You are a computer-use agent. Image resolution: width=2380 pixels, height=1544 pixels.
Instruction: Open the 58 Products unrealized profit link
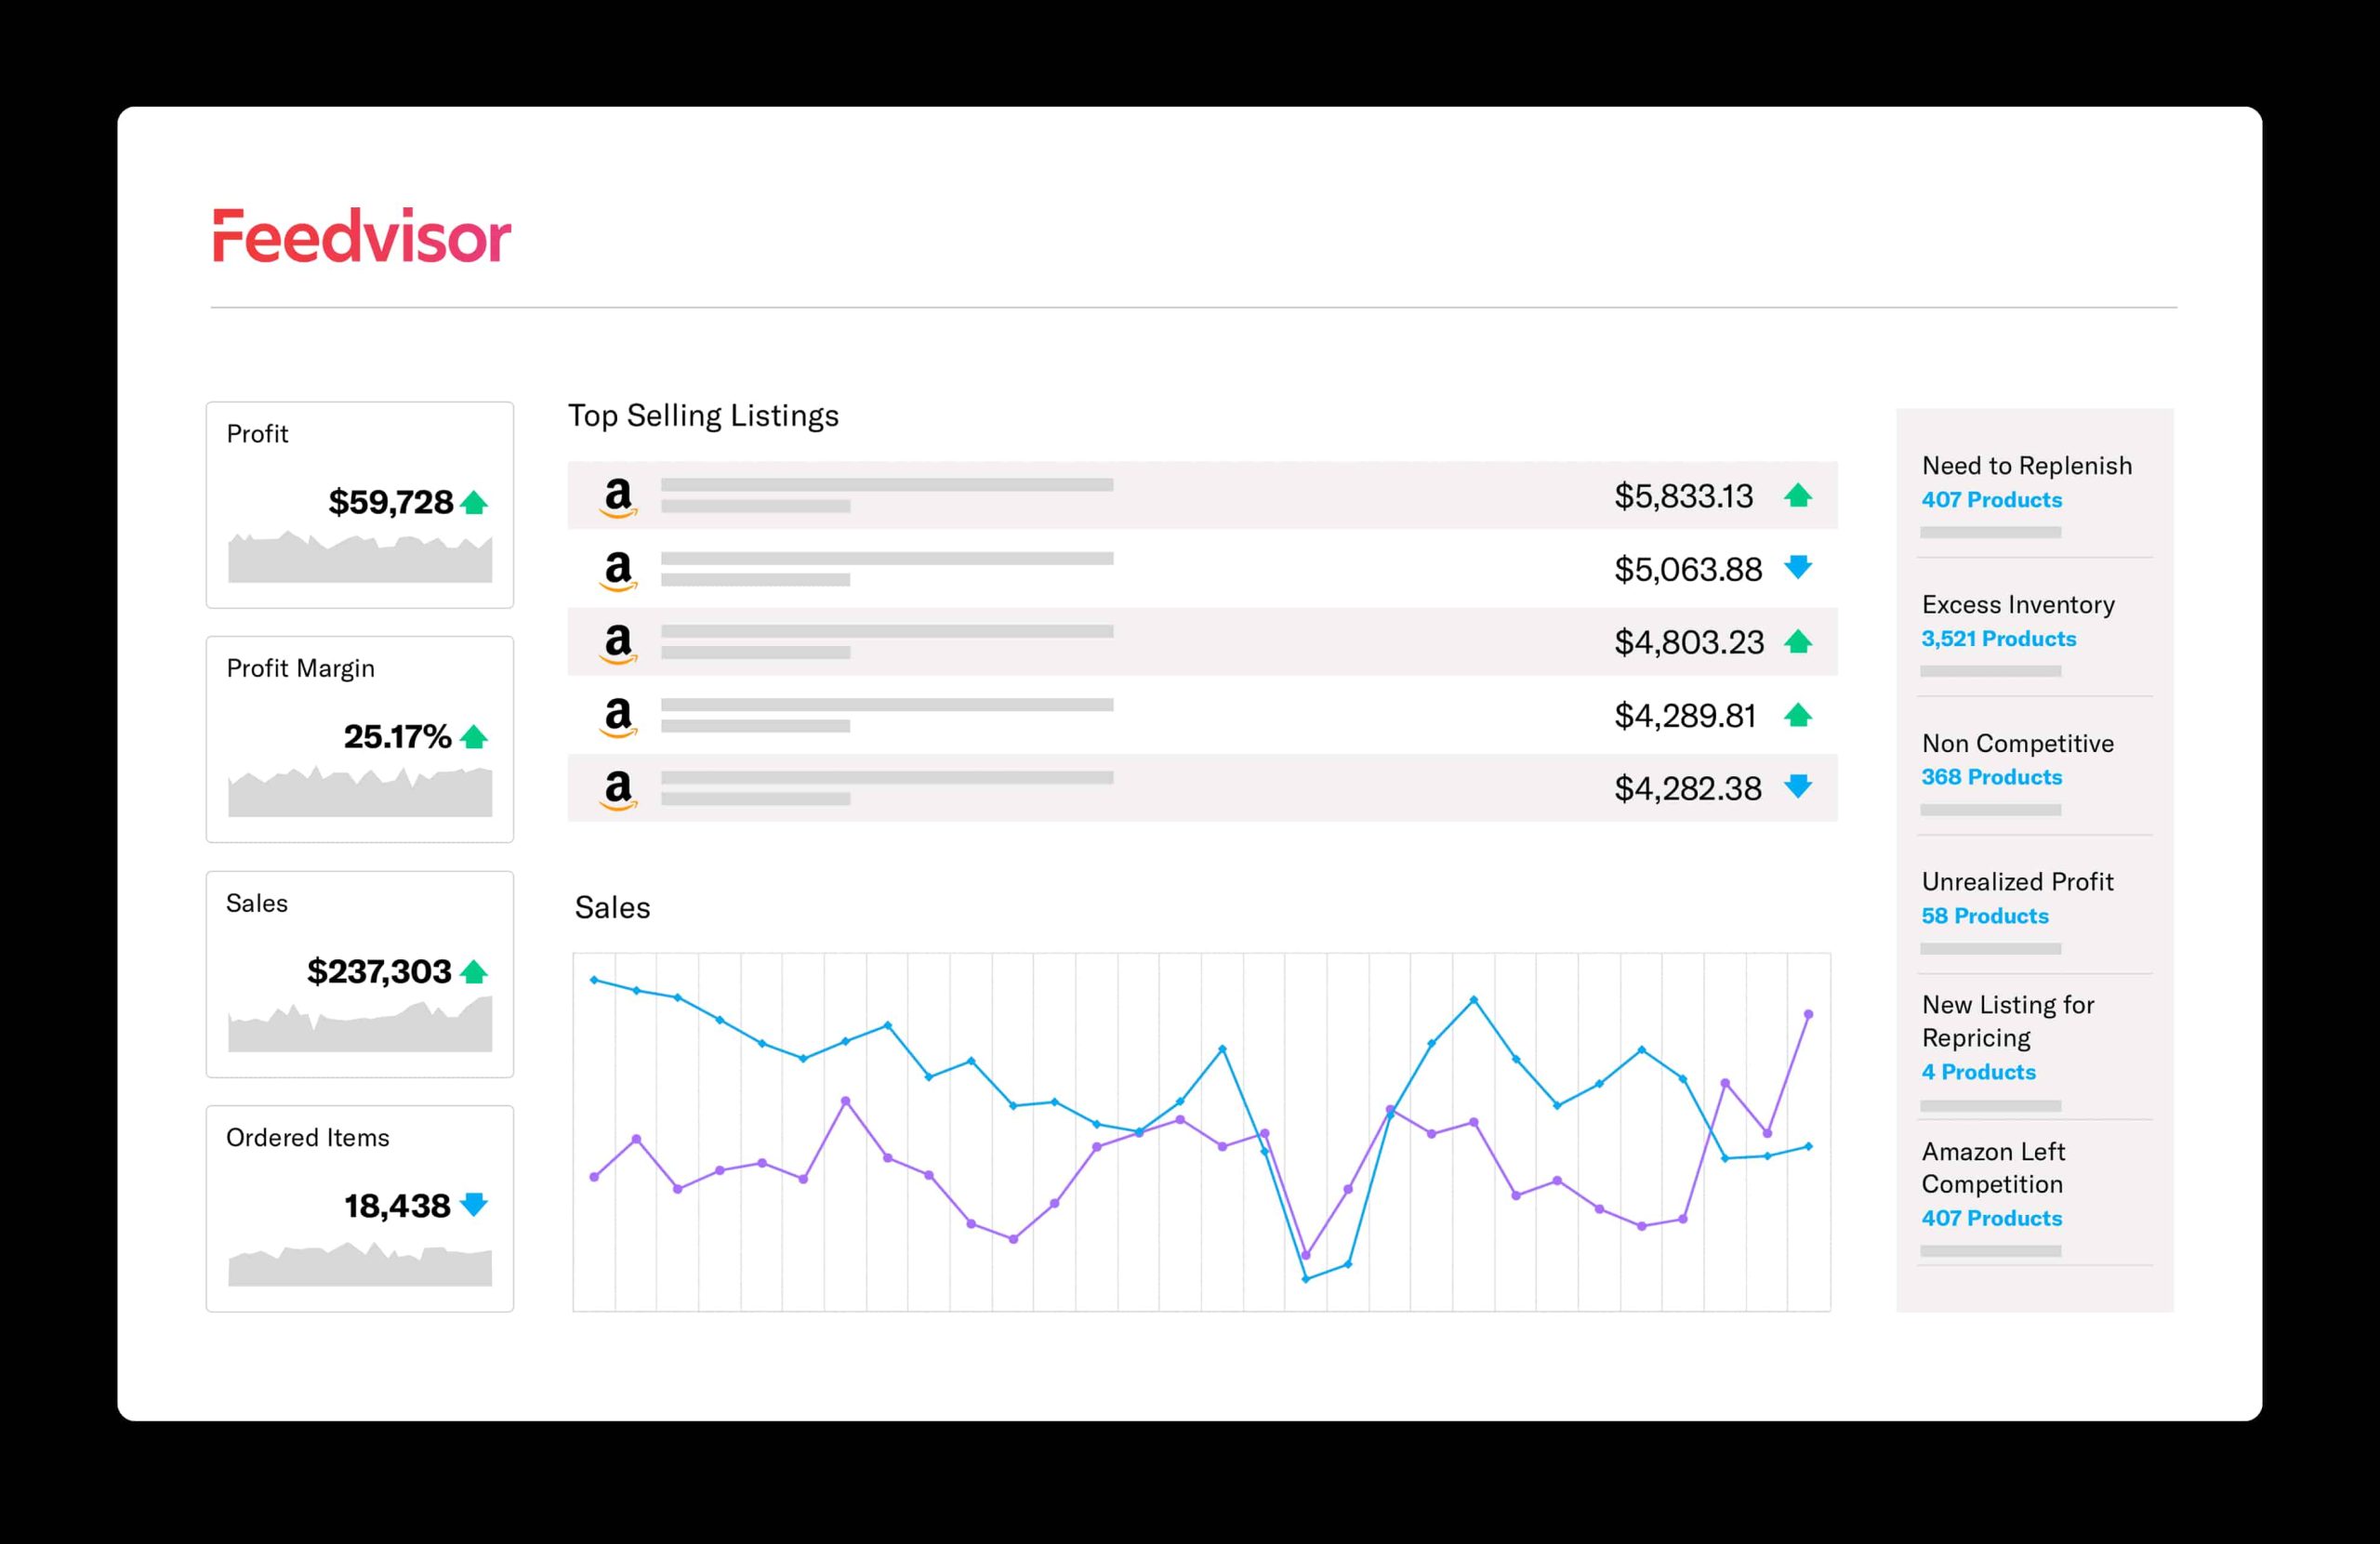(1985, 916)
